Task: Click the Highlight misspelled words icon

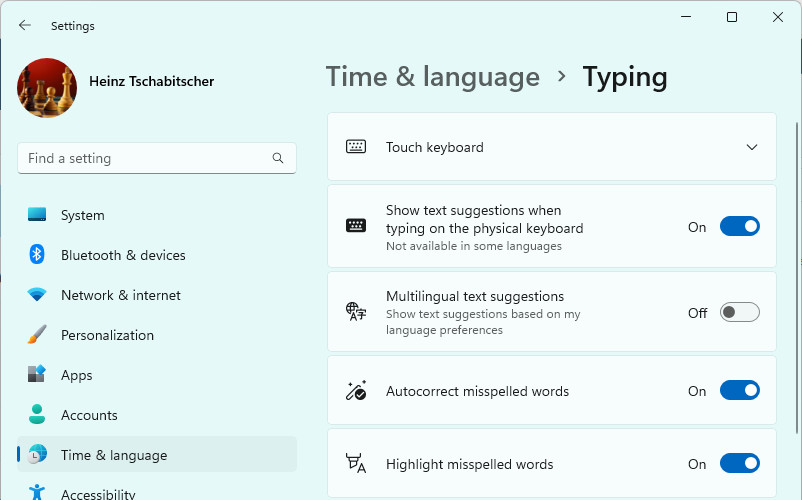Action: pyautogui.click(x=356, y=463)
